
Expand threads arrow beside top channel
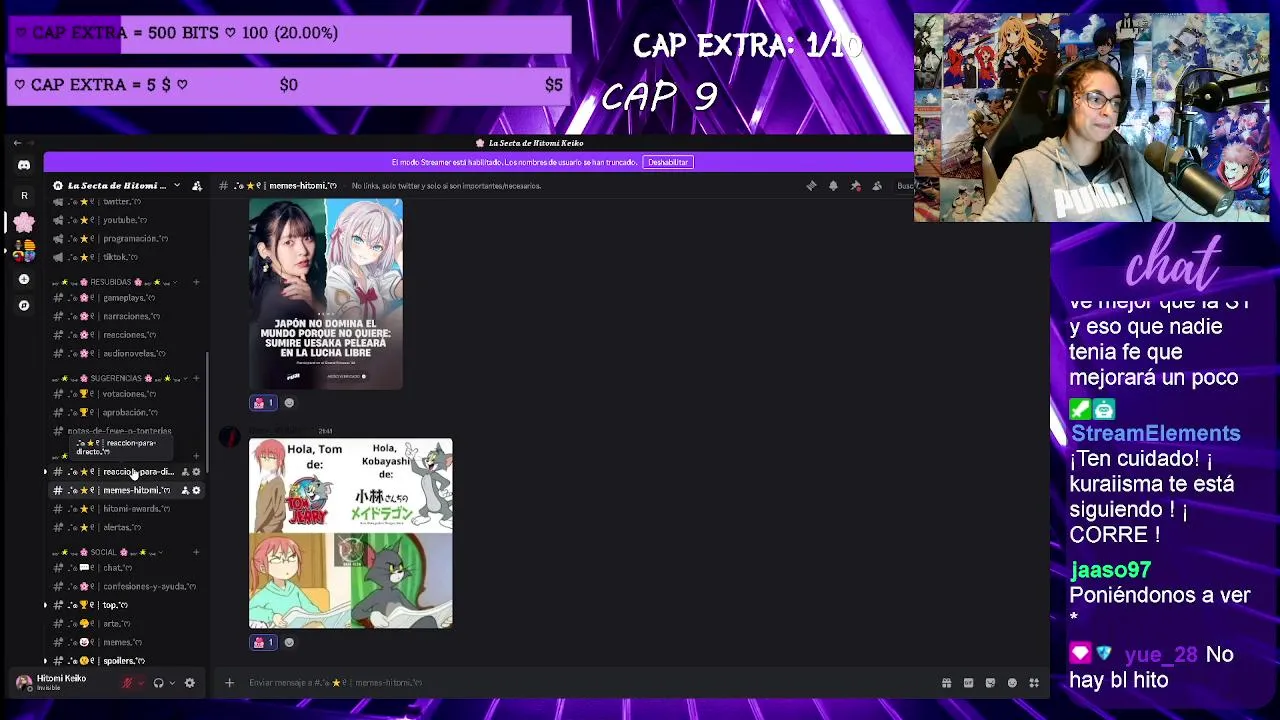click(x=45, y=605)
